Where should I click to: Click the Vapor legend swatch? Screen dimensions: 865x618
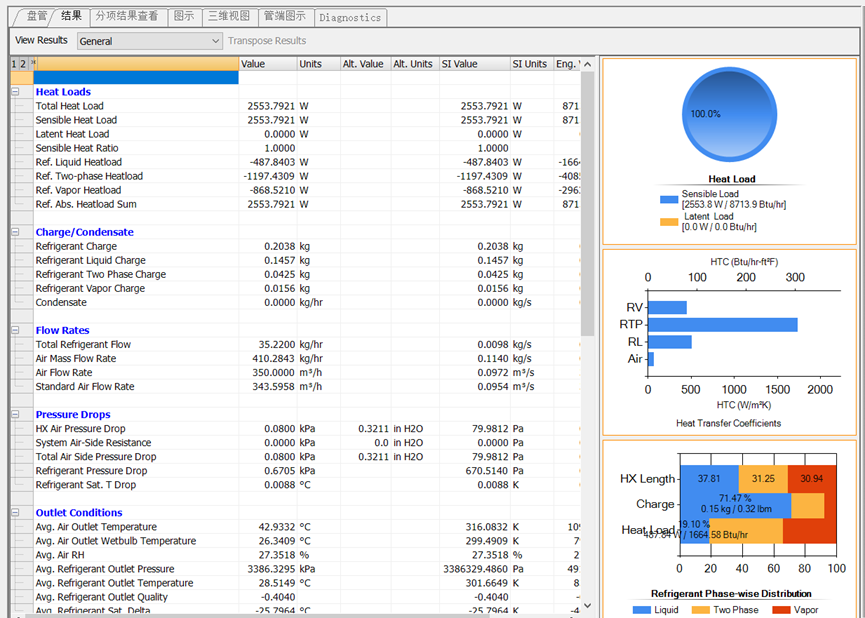[781, 610]
